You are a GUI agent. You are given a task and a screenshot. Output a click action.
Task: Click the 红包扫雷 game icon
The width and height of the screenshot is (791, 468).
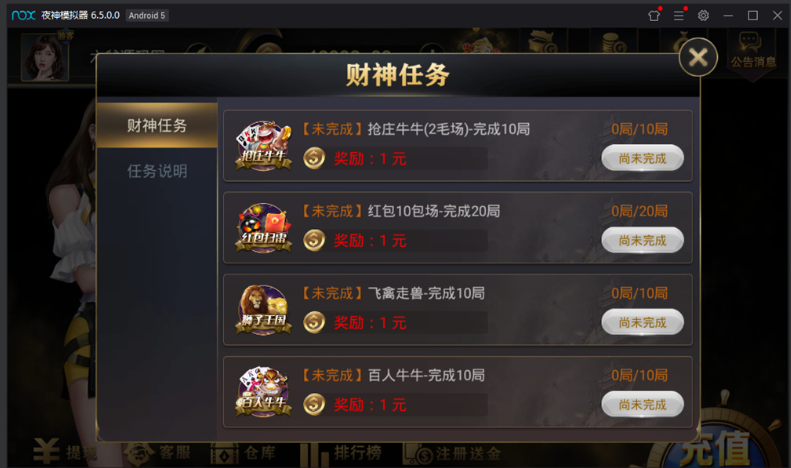[x=263, y=228]
